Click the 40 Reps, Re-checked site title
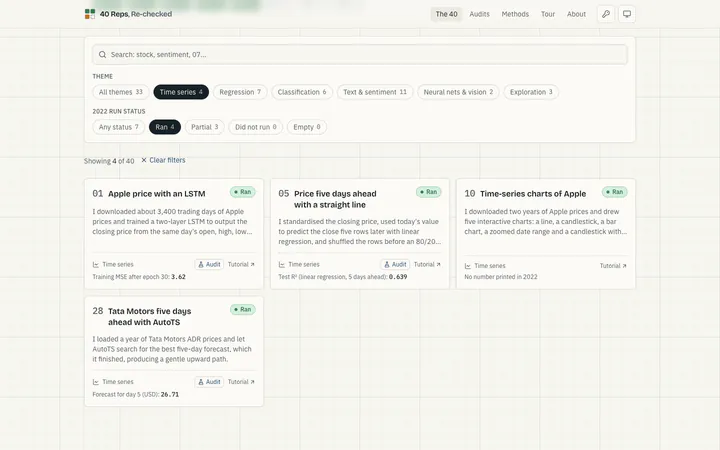The height and width of the screenshot is (450, 720). point(136,14)
